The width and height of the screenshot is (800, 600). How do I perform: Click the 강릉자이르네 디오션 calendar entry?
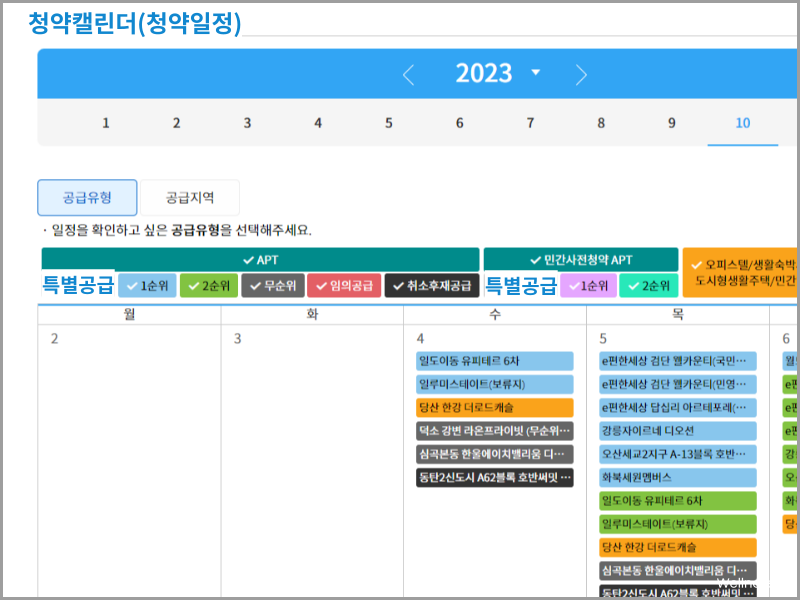(678, 430)
